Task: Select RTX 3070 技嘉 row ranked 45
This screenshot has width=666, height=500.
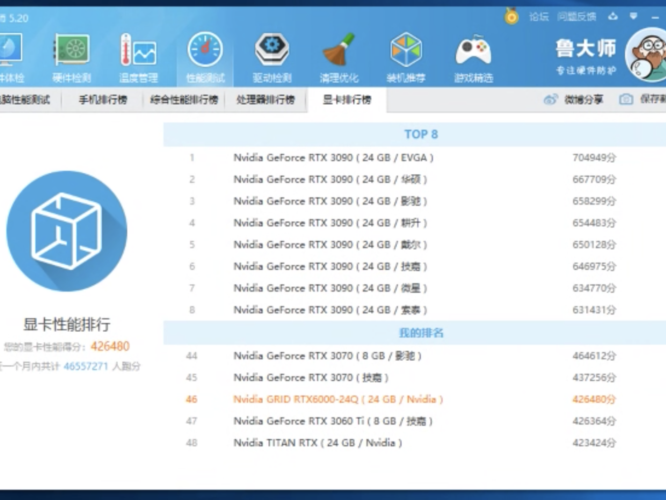Action: click(415, 377)
